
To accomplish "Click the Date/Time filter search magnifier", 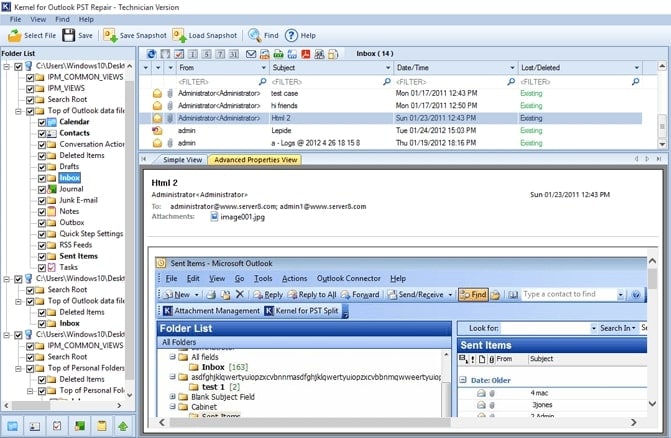I will point(511,81).
